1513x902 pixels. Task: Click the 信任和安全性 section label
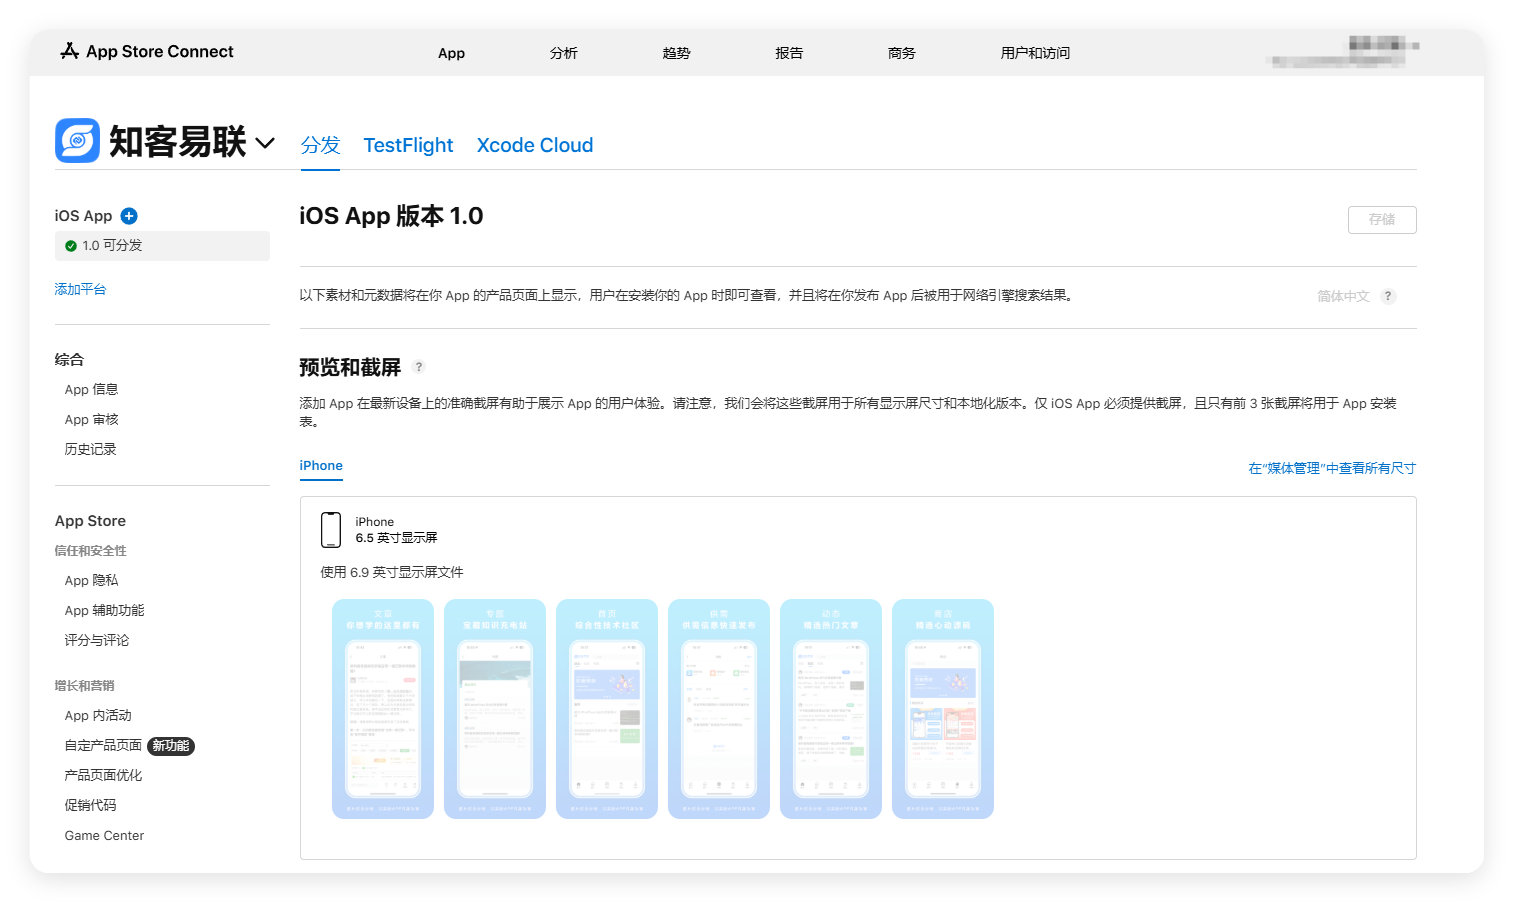91,551
